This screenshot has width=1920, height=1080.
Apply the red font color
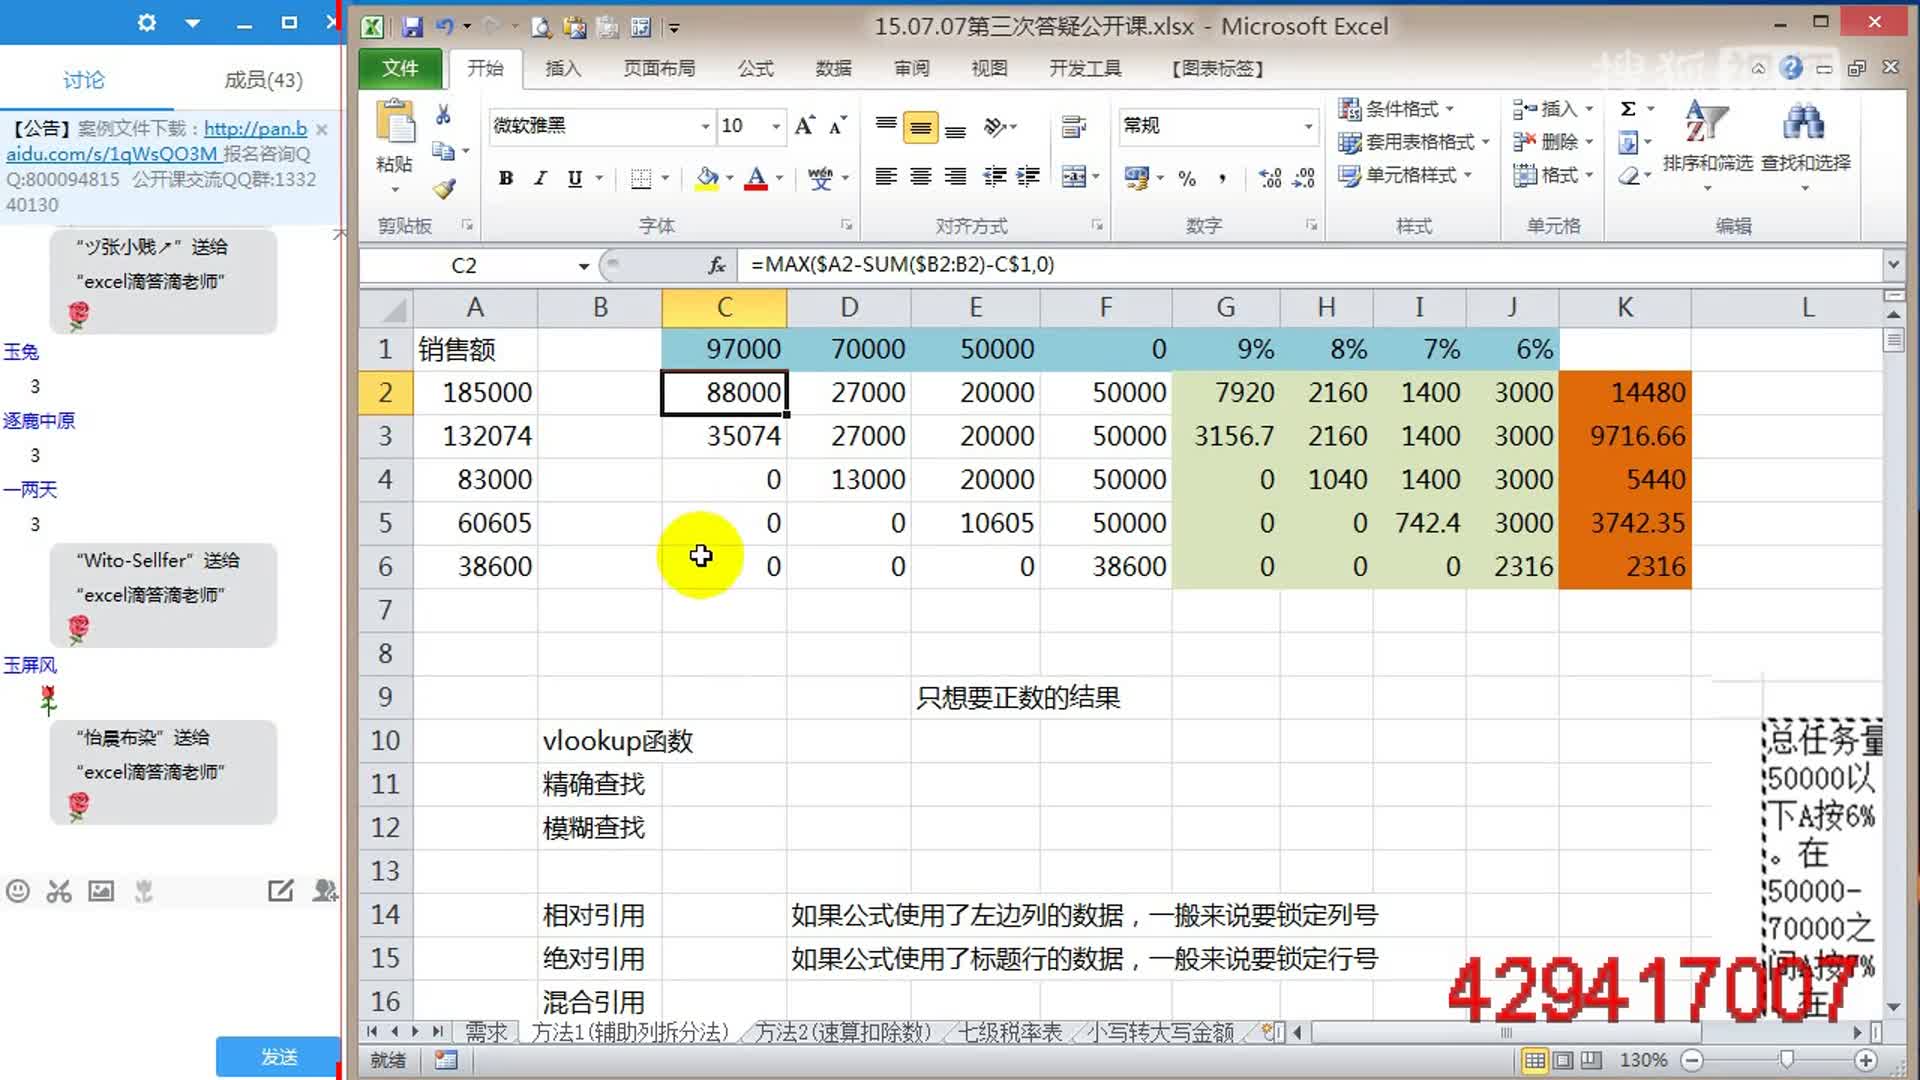(x=756, y=178)
